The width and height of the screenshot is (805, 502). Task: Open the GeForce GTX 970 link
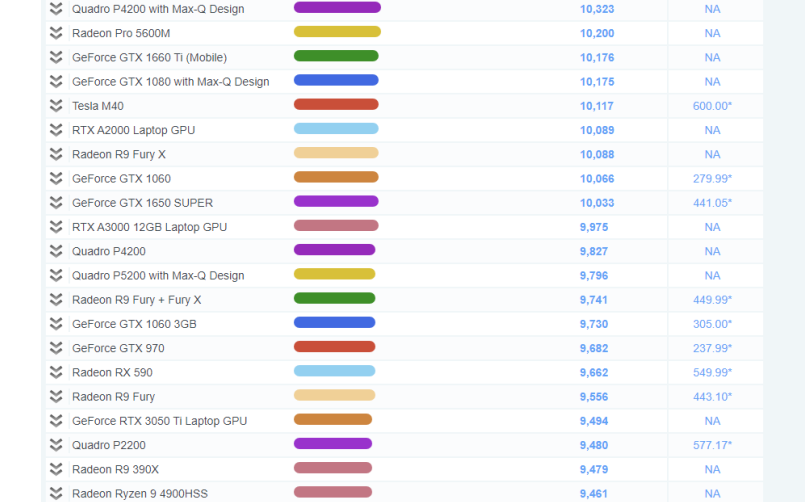pos(118,348)
